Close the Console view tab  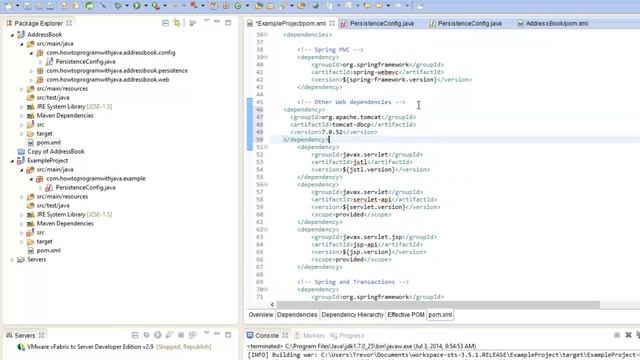pos(285,336)
